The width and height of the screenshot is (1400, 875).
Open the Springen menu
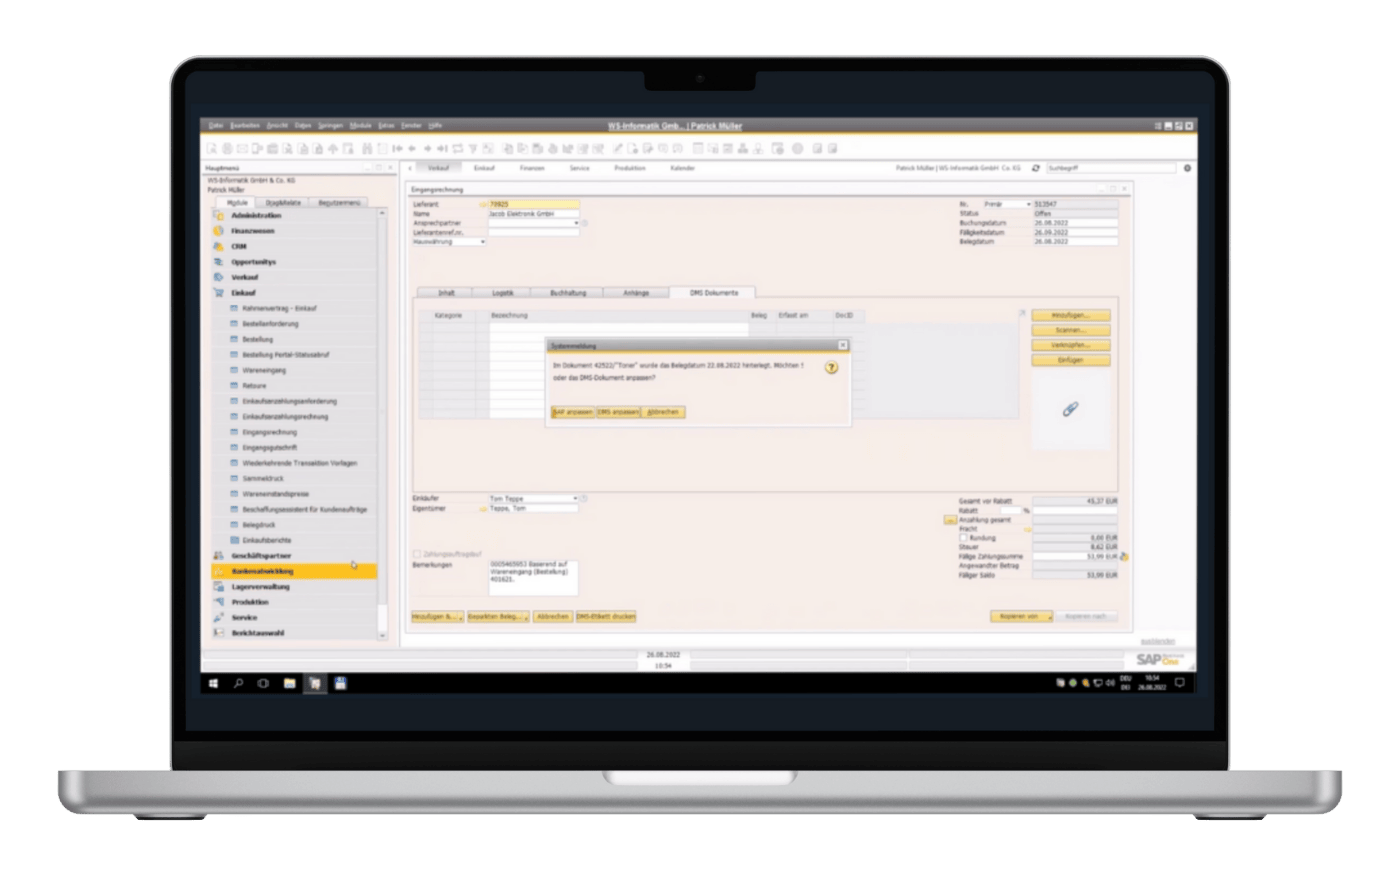330,126
